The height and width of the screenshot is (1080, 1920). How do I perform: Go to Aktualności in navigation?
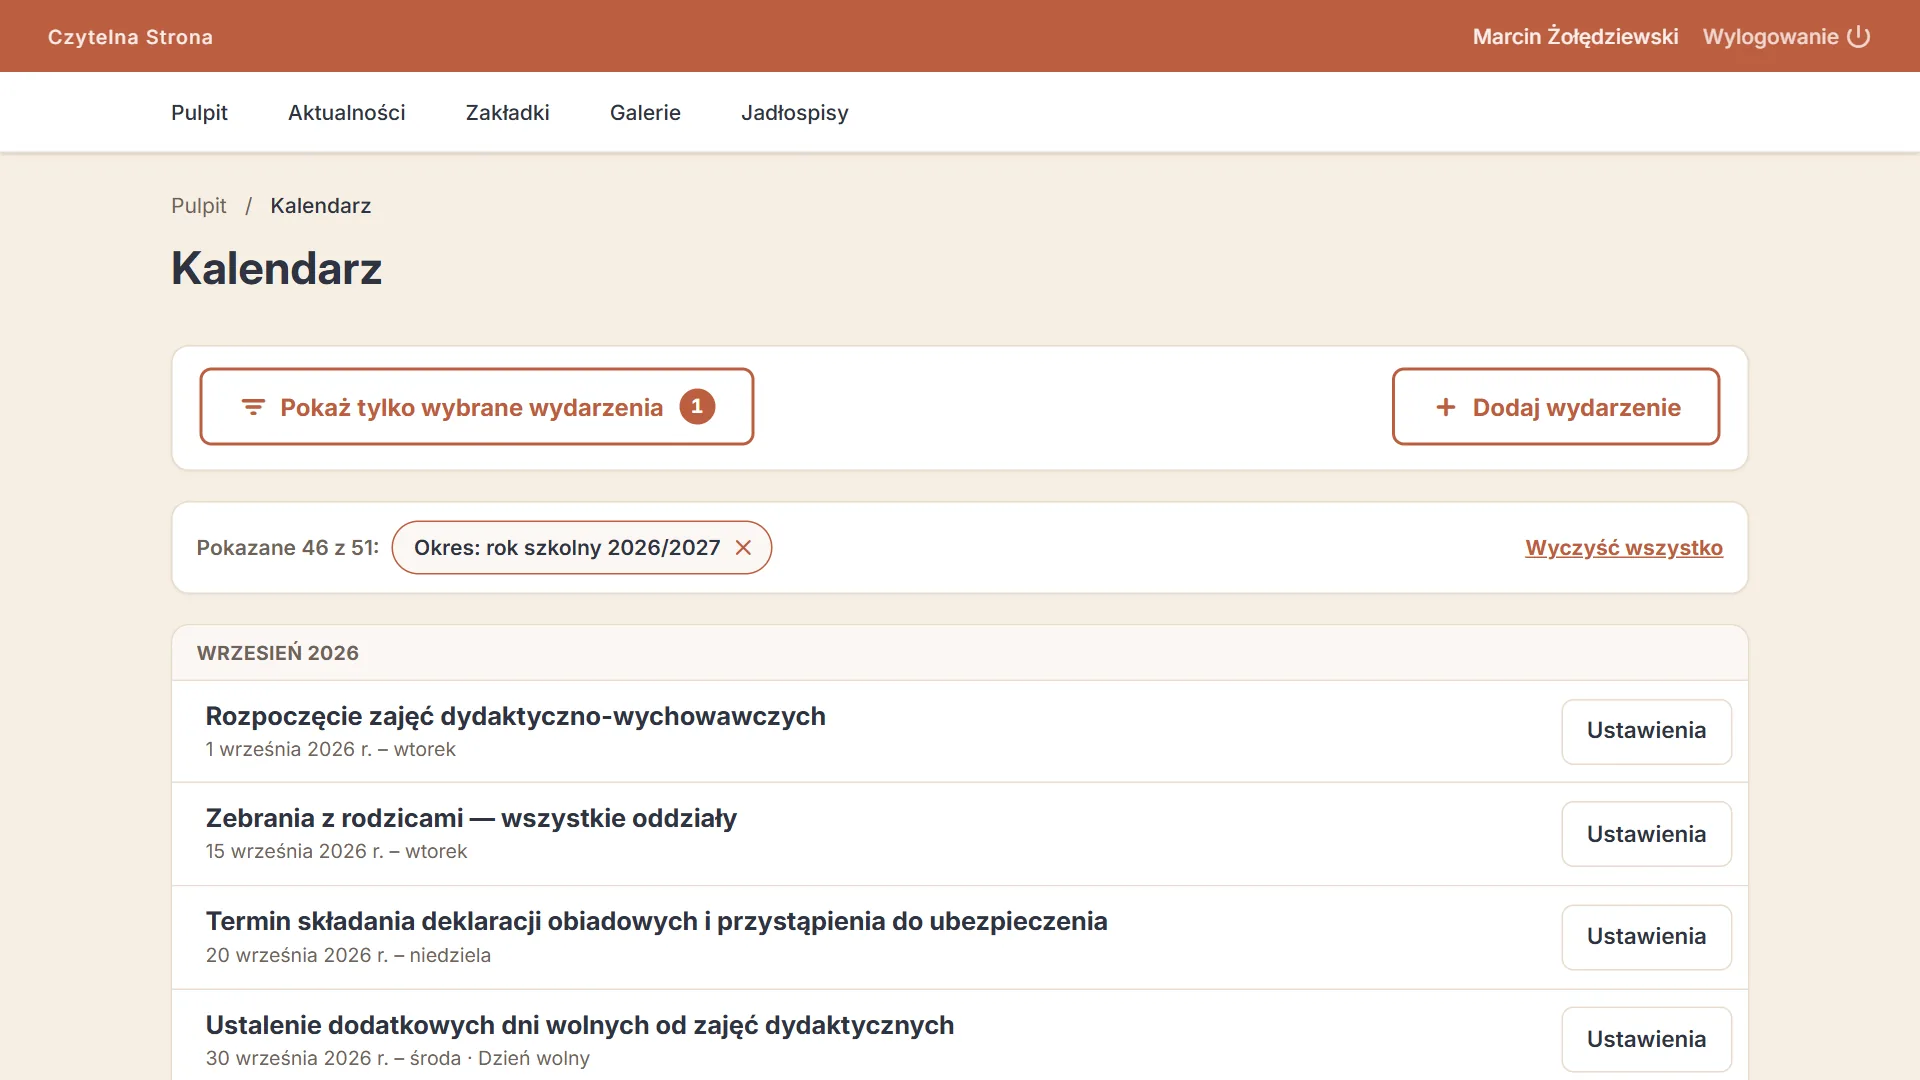tap(347, 113)
